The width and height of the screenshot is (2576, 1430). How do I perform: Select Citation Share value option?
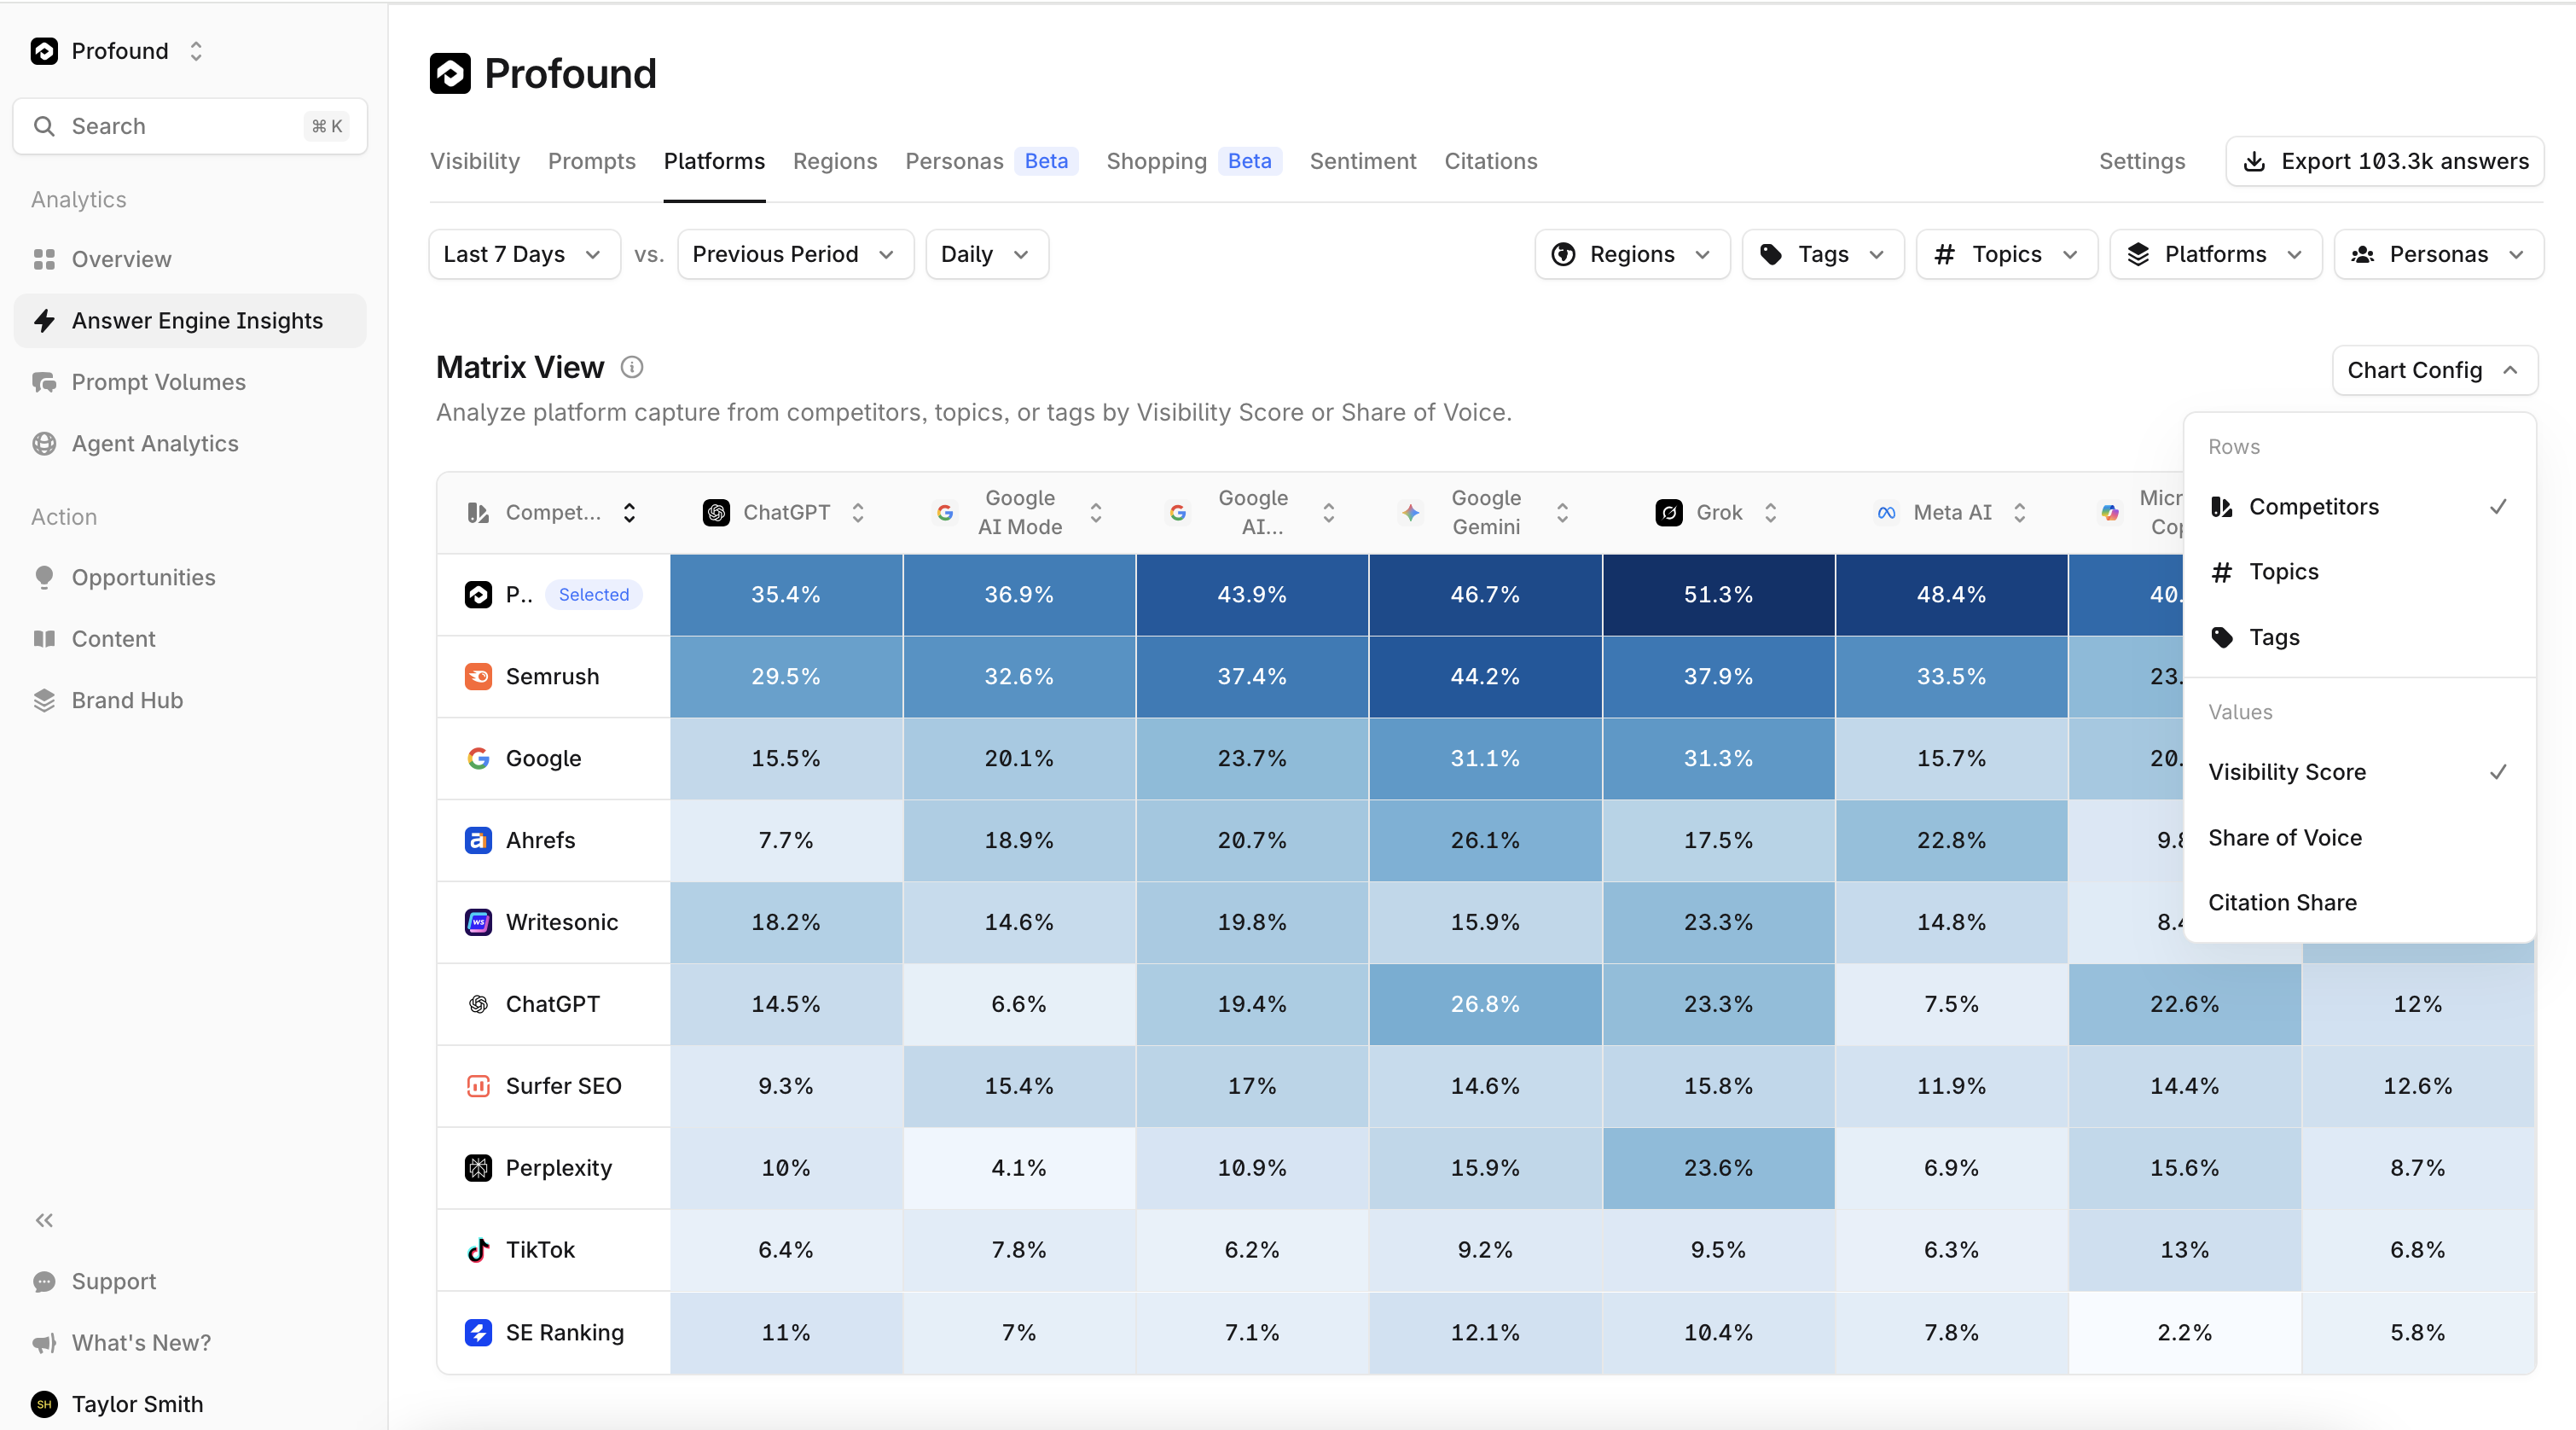click(2282, 902)
